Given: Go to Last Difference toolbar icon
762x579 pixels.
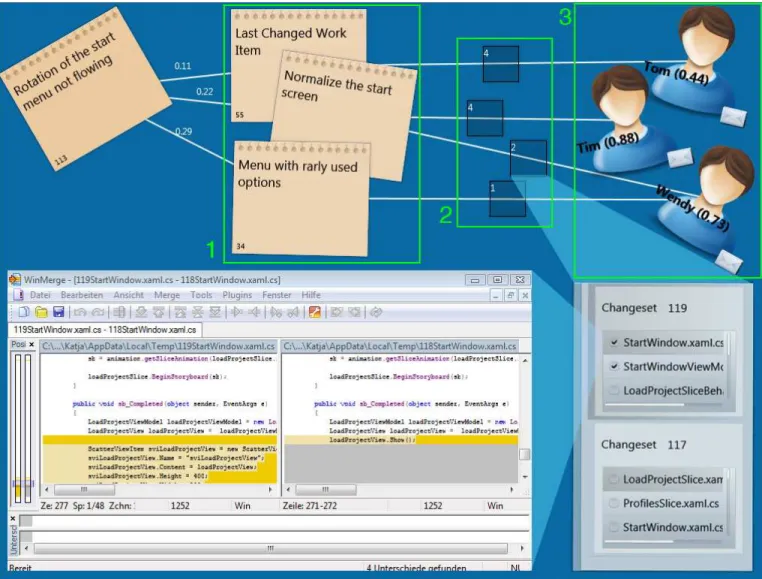Looking at the screenshot, I should coord(215,312).
